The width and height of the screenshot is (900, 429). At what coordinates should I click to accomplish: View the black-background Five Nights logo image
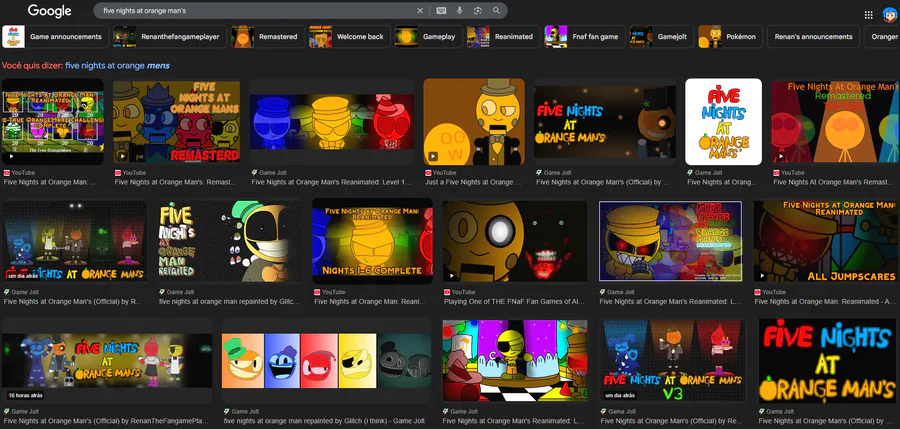point(827,361)
